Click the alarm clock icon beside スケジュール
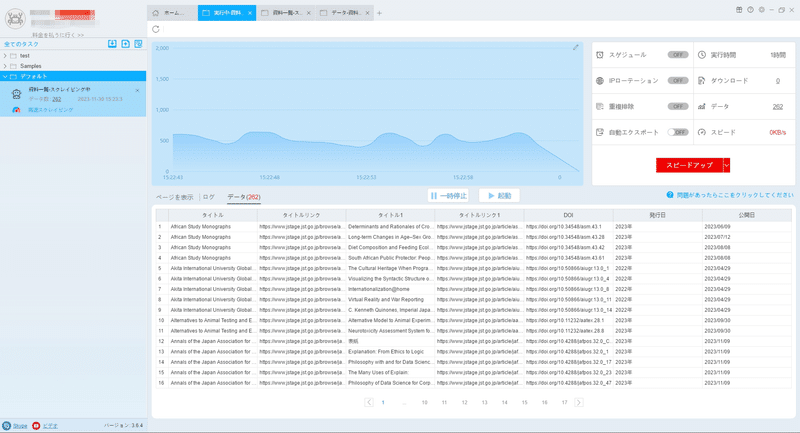Viewport: 800px width, 433px height. coord(600,55)
